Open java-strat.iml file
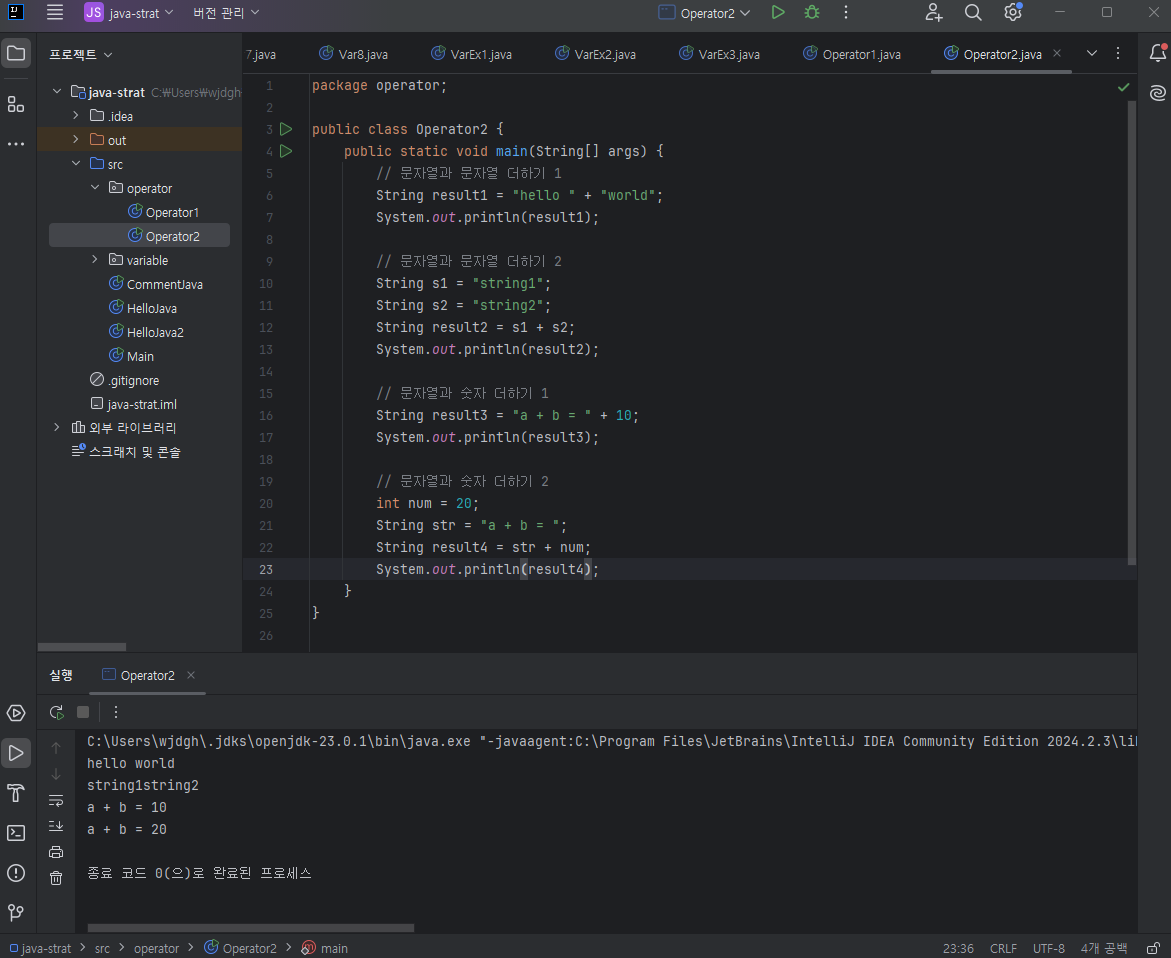 tap(134, 404)
